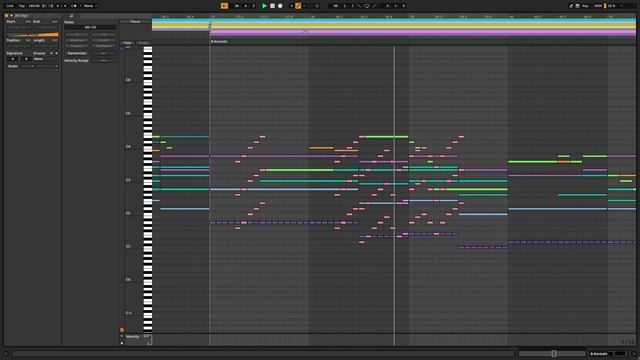Click the Set button next to Length
Screen dimensions: 640x360
point(54,40)
